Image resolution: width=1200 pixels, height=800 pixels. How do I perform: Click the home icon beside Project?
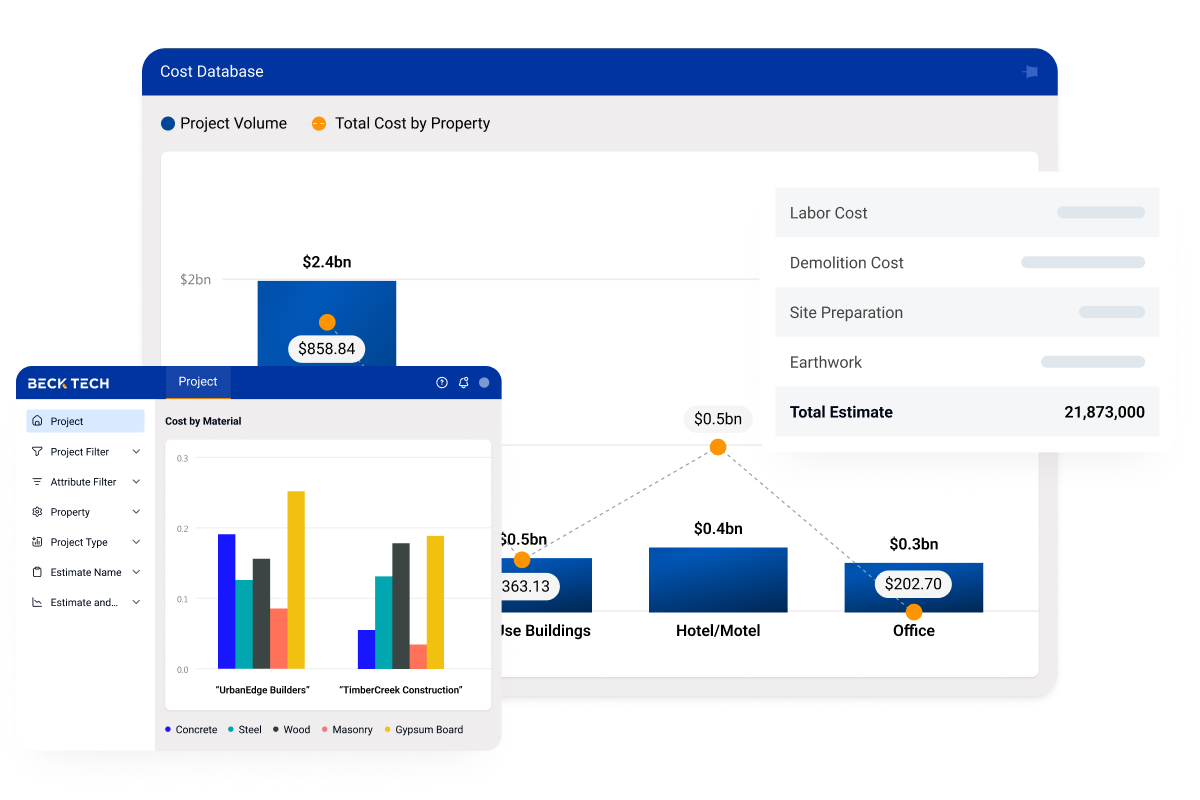[37, 421]
